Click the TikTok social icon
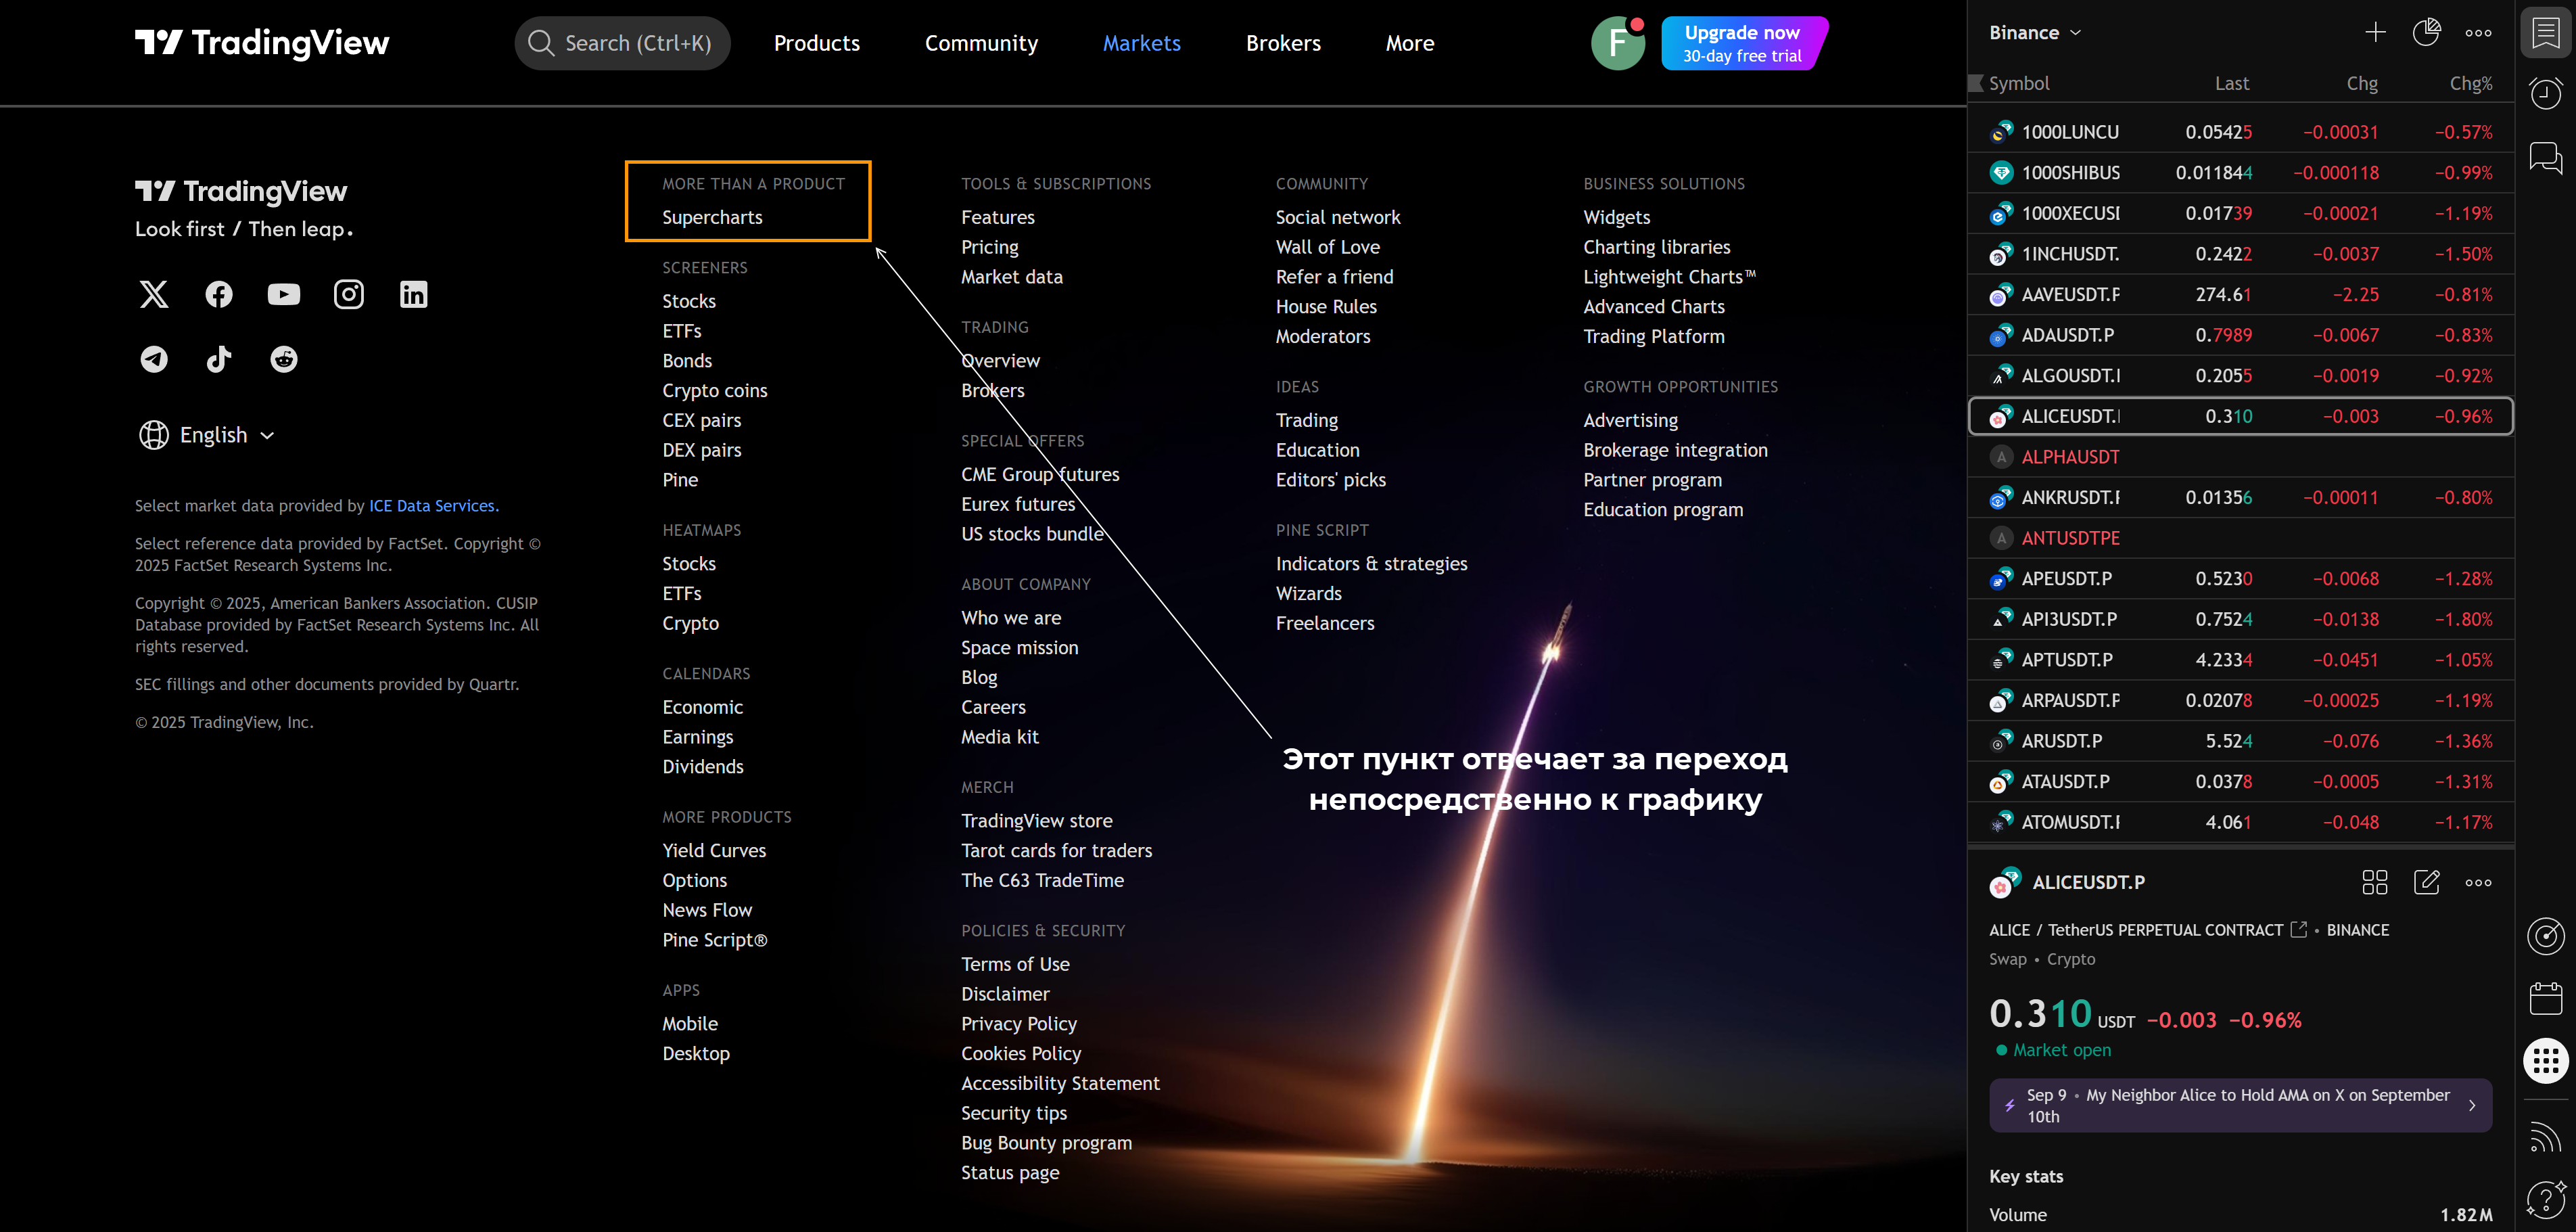This screenshot has height=1232, width=2576. click(x=219, y=359)
